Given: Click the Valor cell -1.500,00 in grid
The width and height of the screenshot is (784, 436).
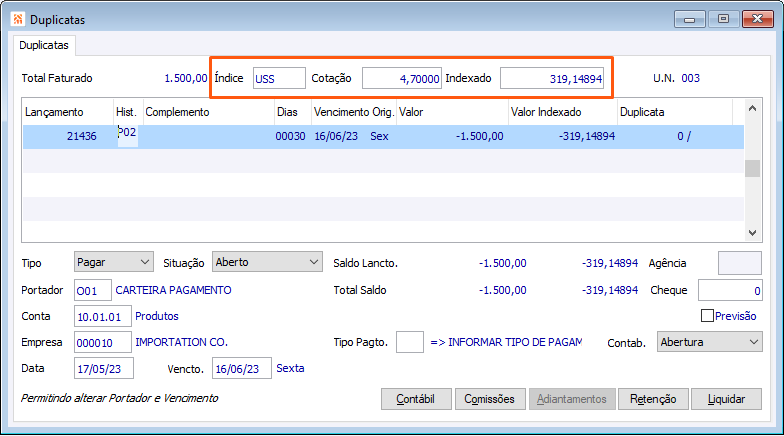Looking at the screenshot, I should (479, 136).
